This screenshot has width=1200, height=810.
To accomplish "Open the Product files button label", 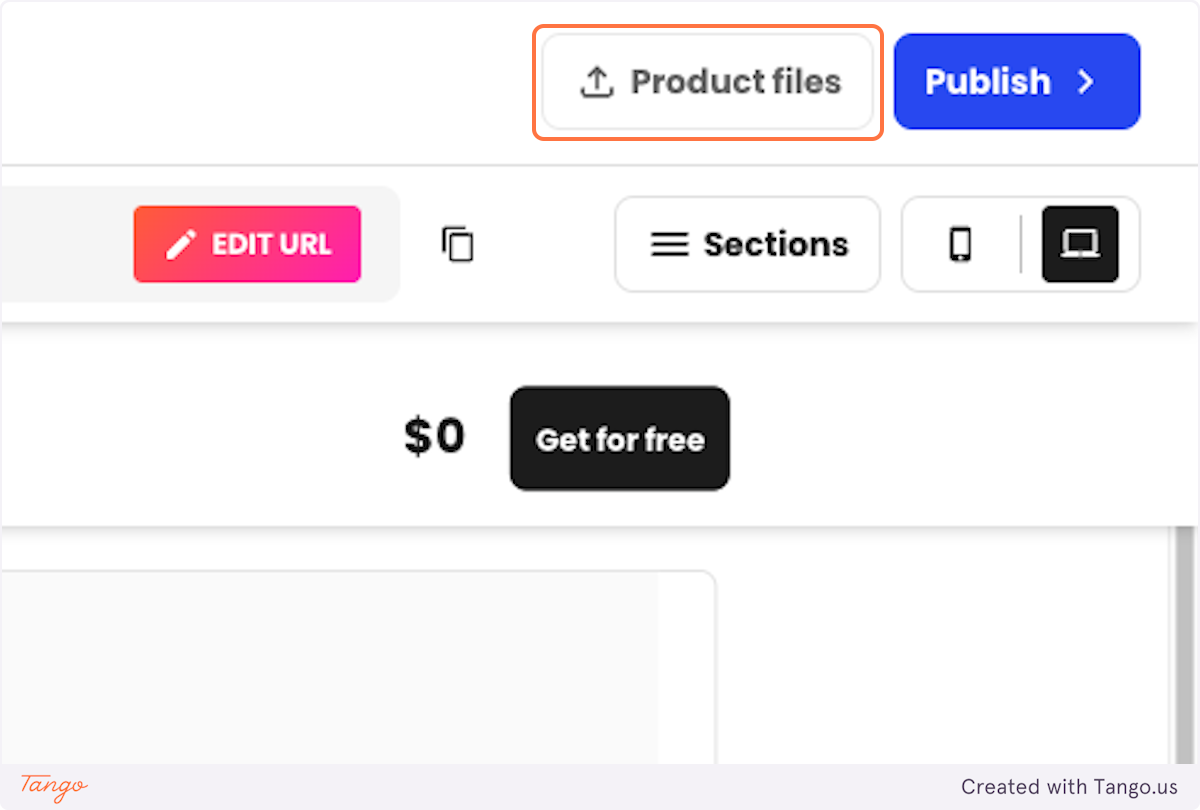I will click(x=736, y=82).
